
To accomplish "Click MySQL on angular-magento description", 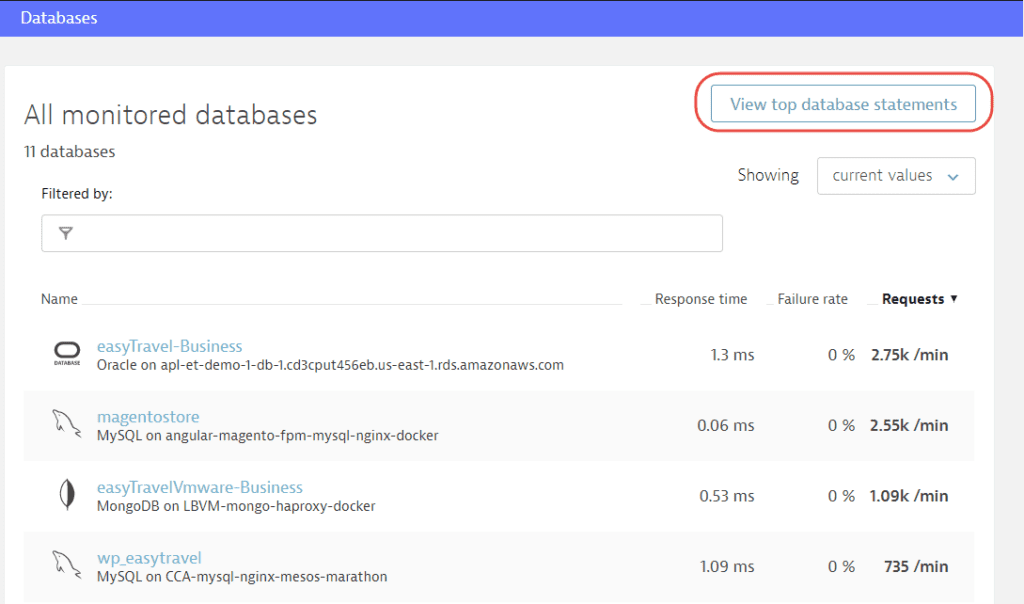I will [267, 436].
